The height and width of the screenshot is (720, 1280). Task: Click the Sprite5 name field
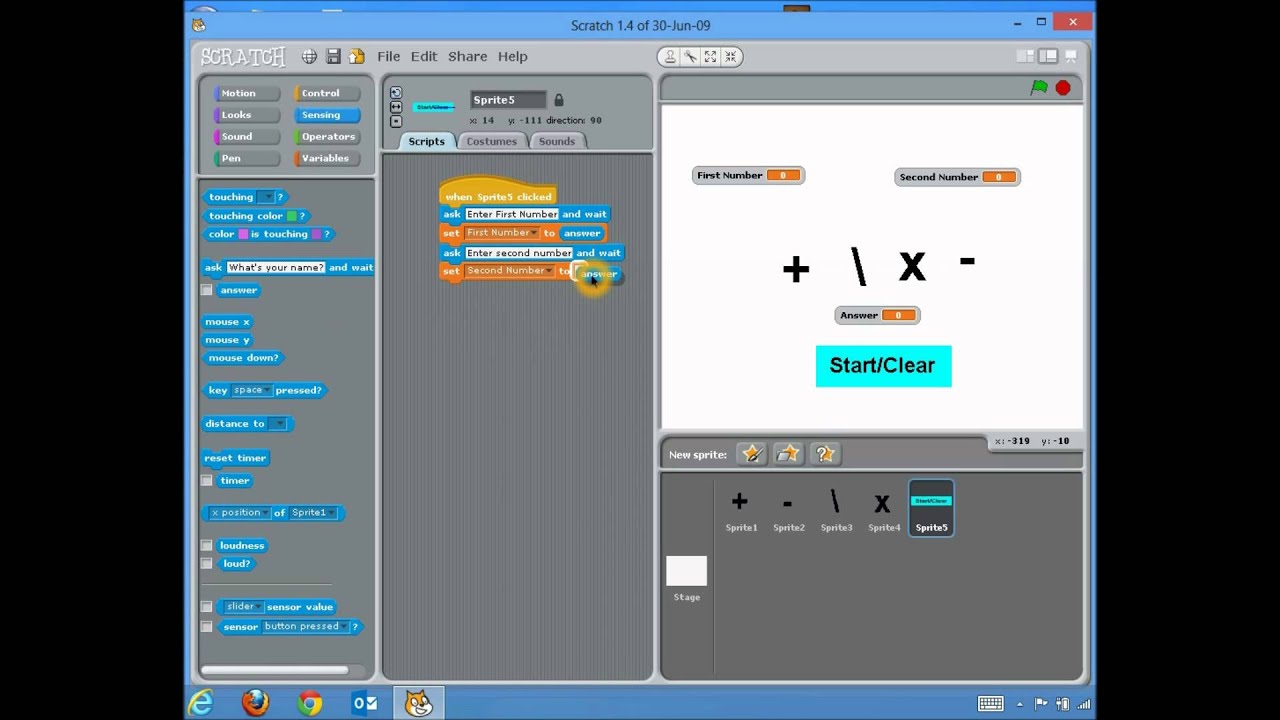tap(509, 100)
